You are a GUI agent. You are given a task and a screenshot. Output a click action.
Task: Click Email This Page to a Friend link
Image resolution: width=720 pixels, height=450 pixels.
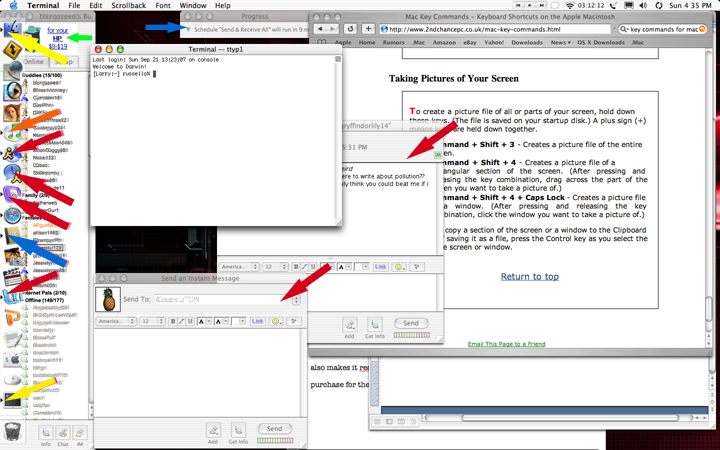(x=506, y=344)
